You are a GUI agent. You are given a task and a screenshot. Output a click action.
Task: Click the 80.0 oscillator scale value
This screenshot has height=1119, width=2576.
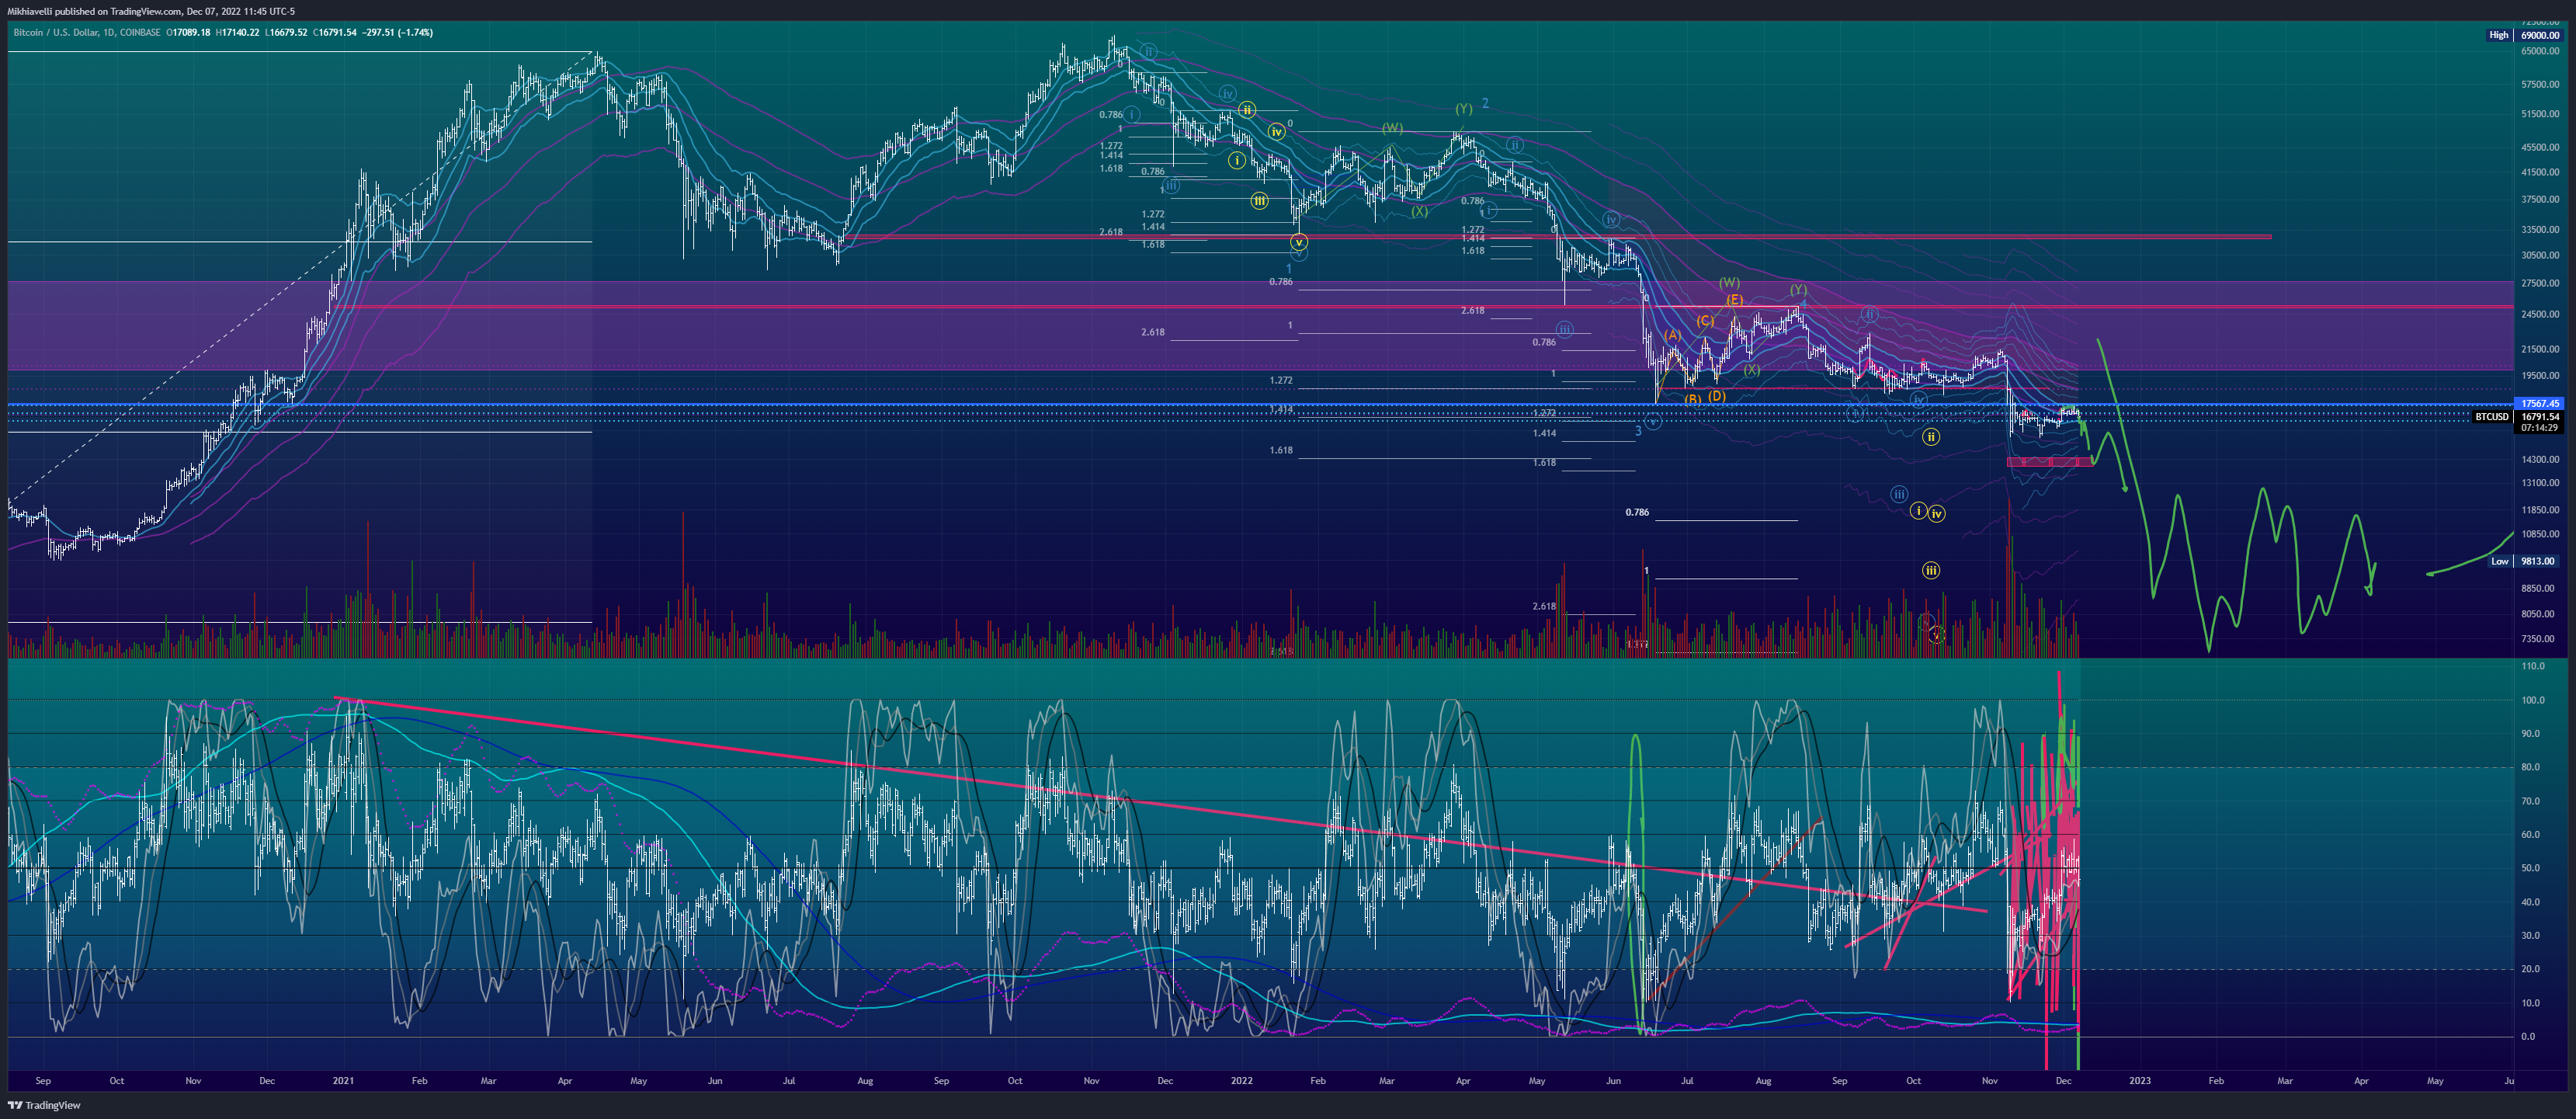pos(2531,768)
